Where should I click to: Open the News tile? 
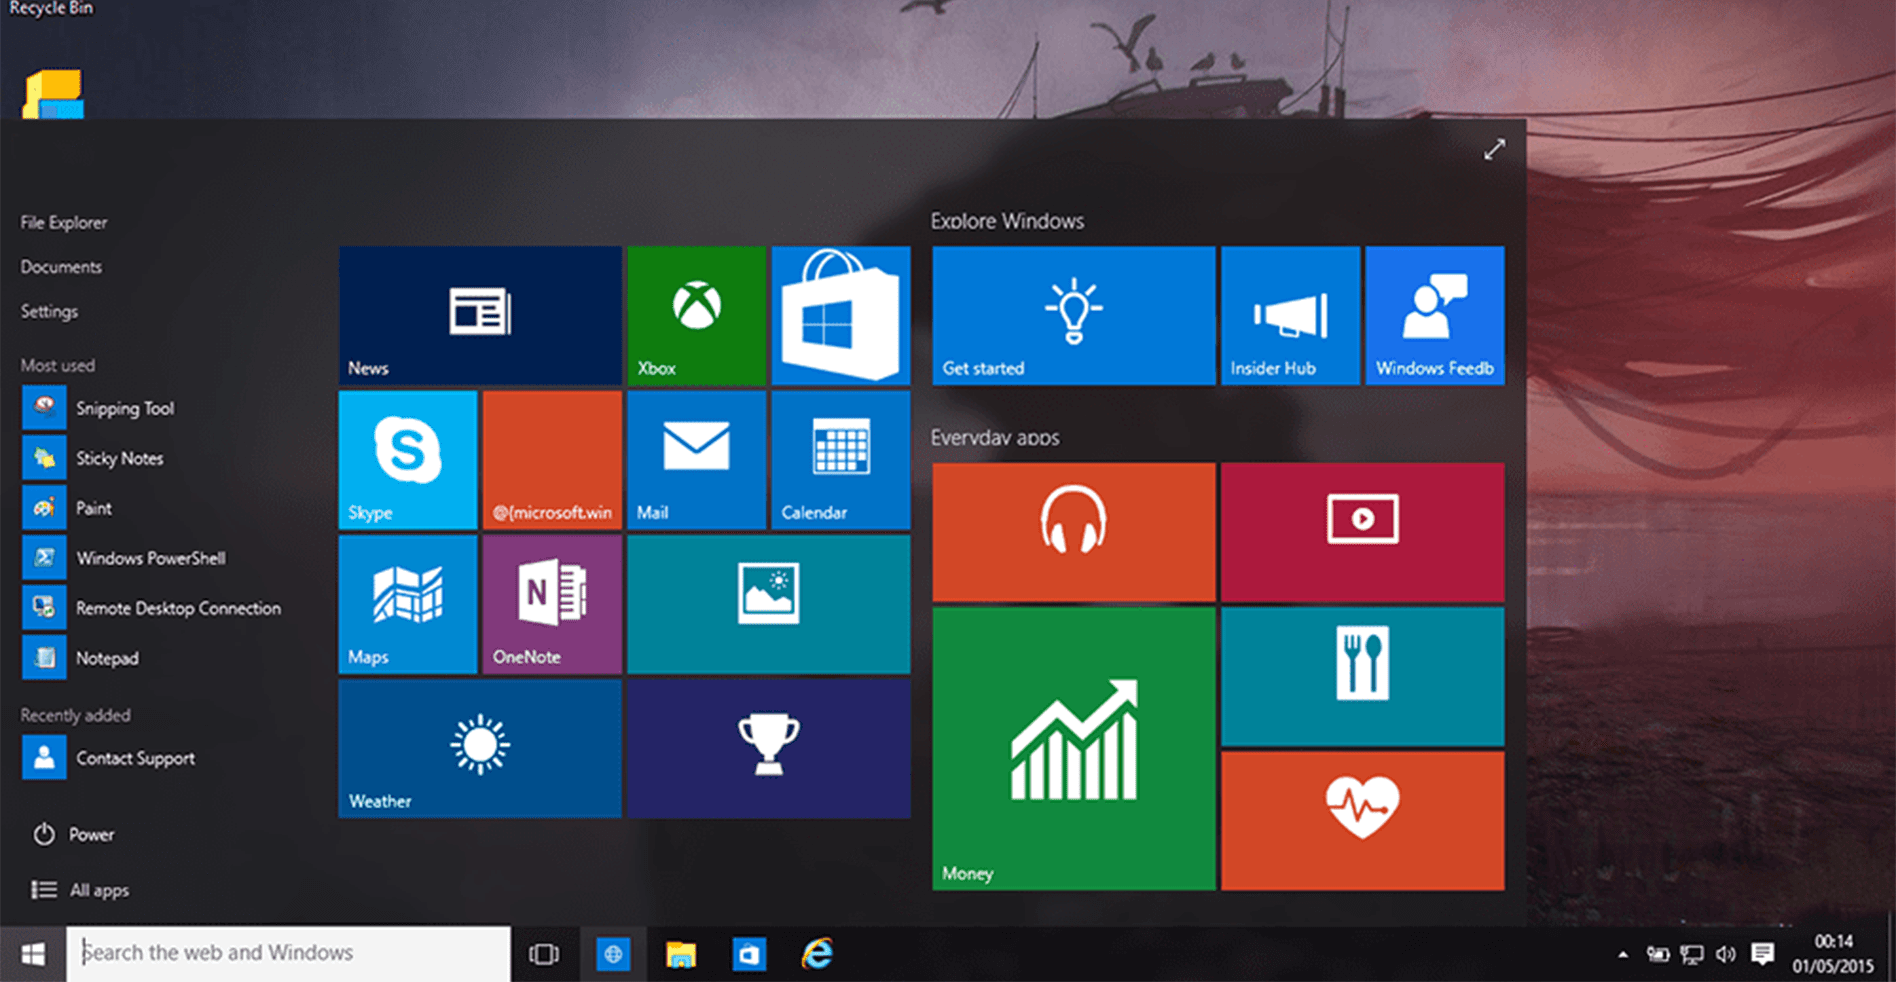(x=480, y=316)
